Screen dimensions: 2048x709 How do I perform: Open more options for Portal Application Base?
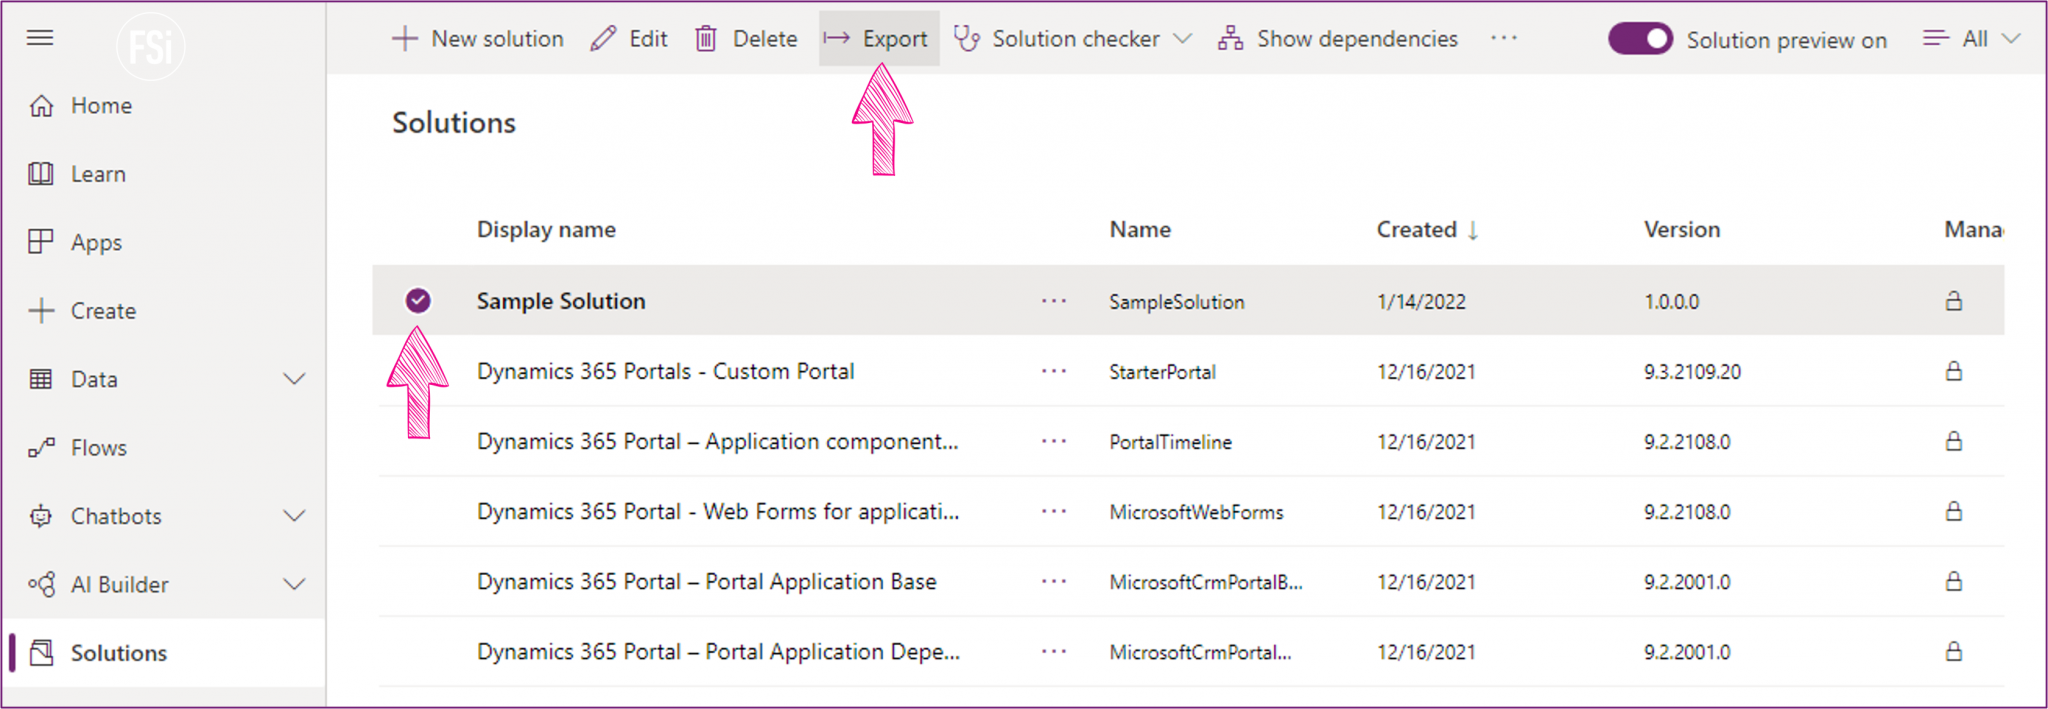point(1054,581)
